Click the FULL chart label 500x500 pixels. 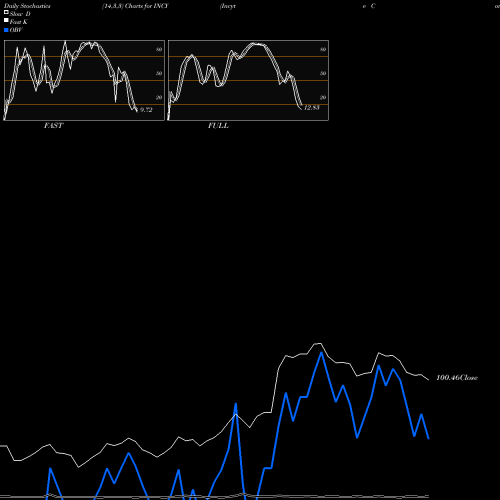tap(218, 126)
